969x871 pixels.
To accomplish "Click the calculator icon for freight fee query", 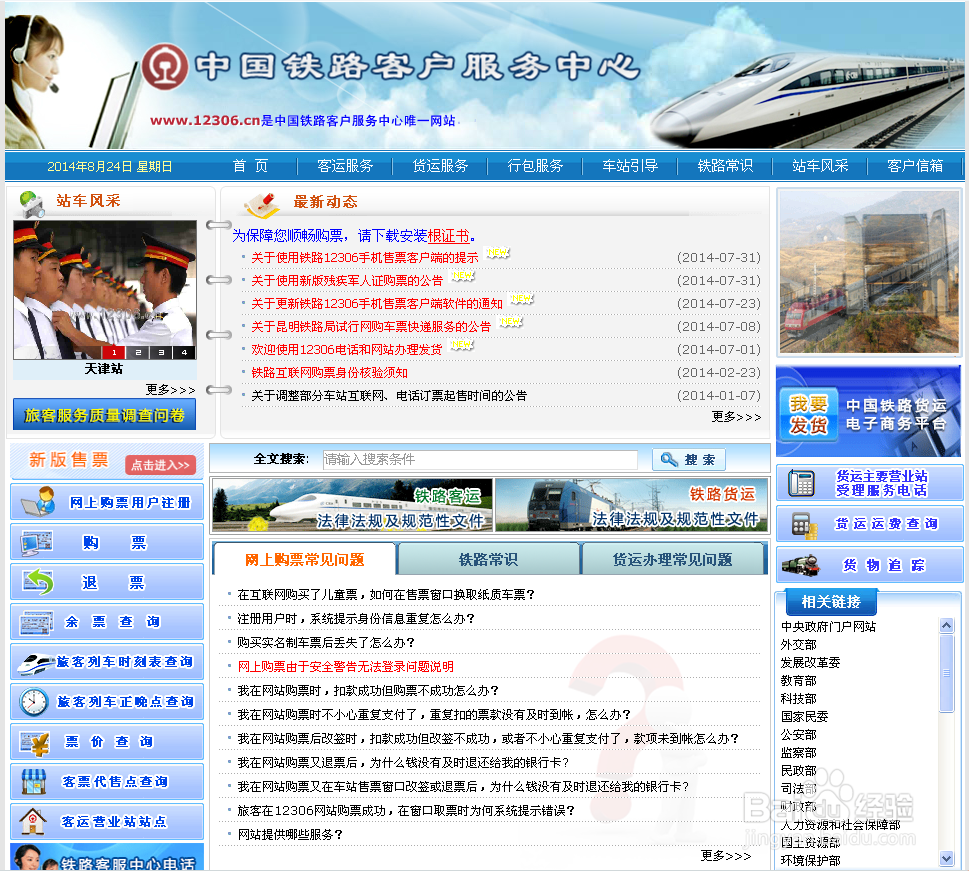I will 804,525.
